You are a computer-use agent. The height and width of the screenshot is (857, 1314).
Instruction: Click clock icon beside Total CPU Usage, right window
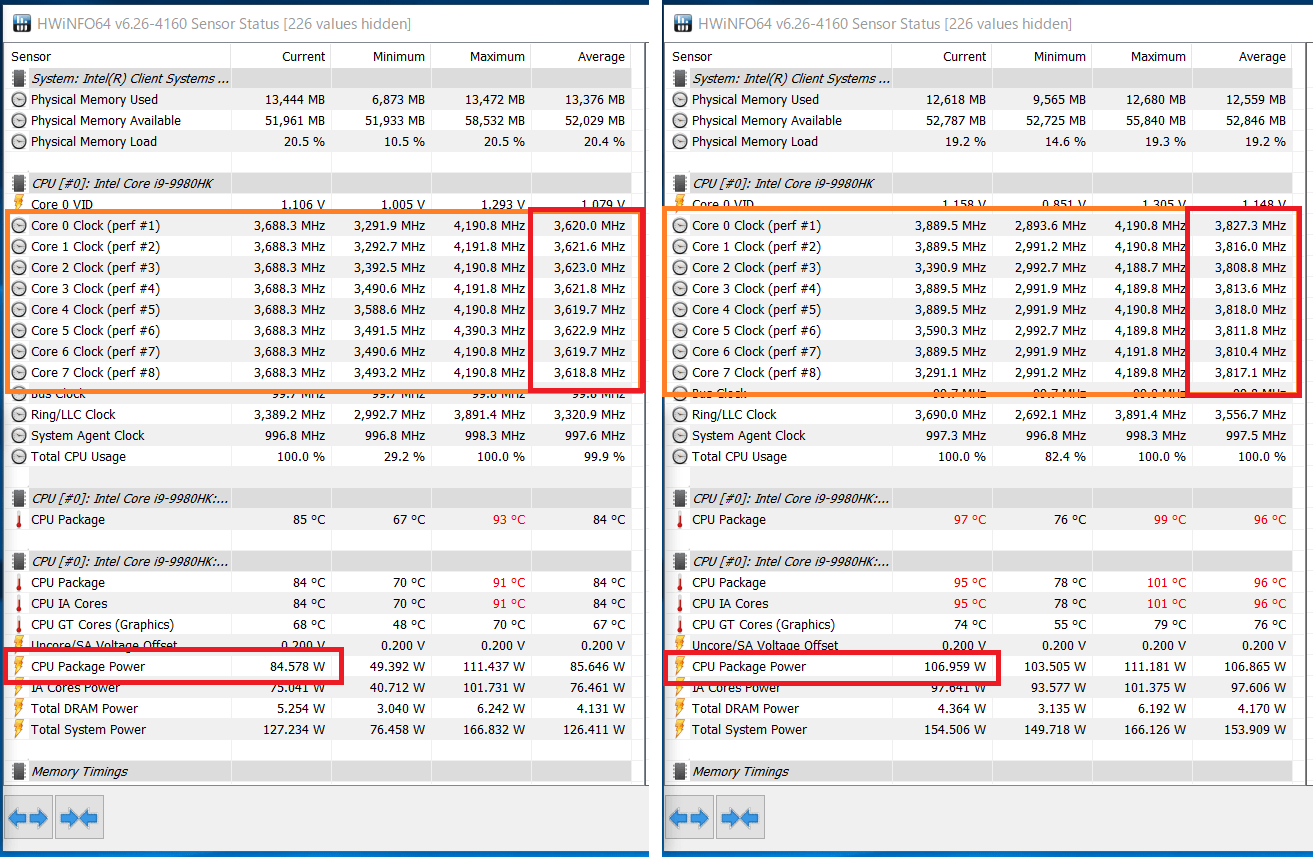[680, 457]
